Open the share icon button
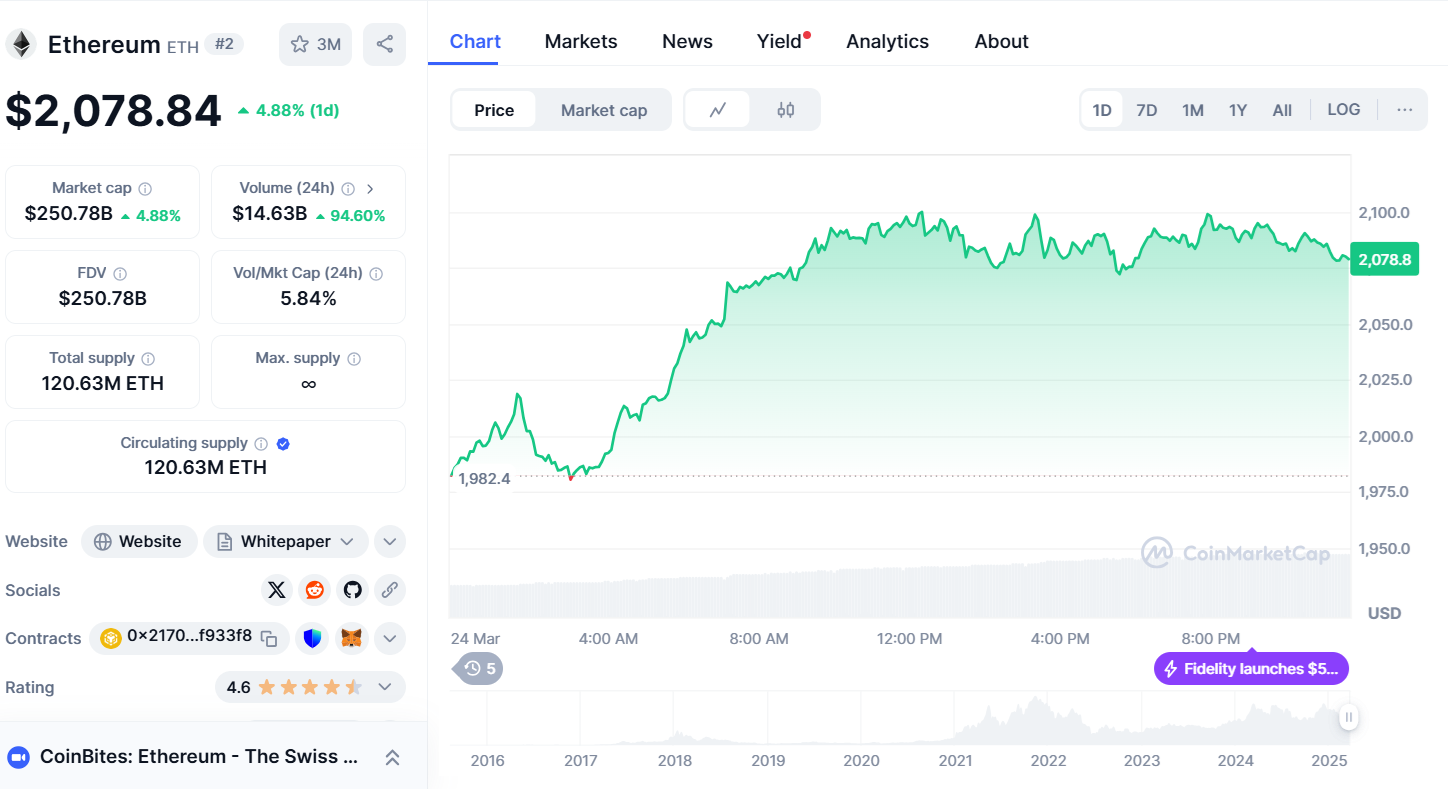Screen dimensions: 1448x789 tap(384, 44)
